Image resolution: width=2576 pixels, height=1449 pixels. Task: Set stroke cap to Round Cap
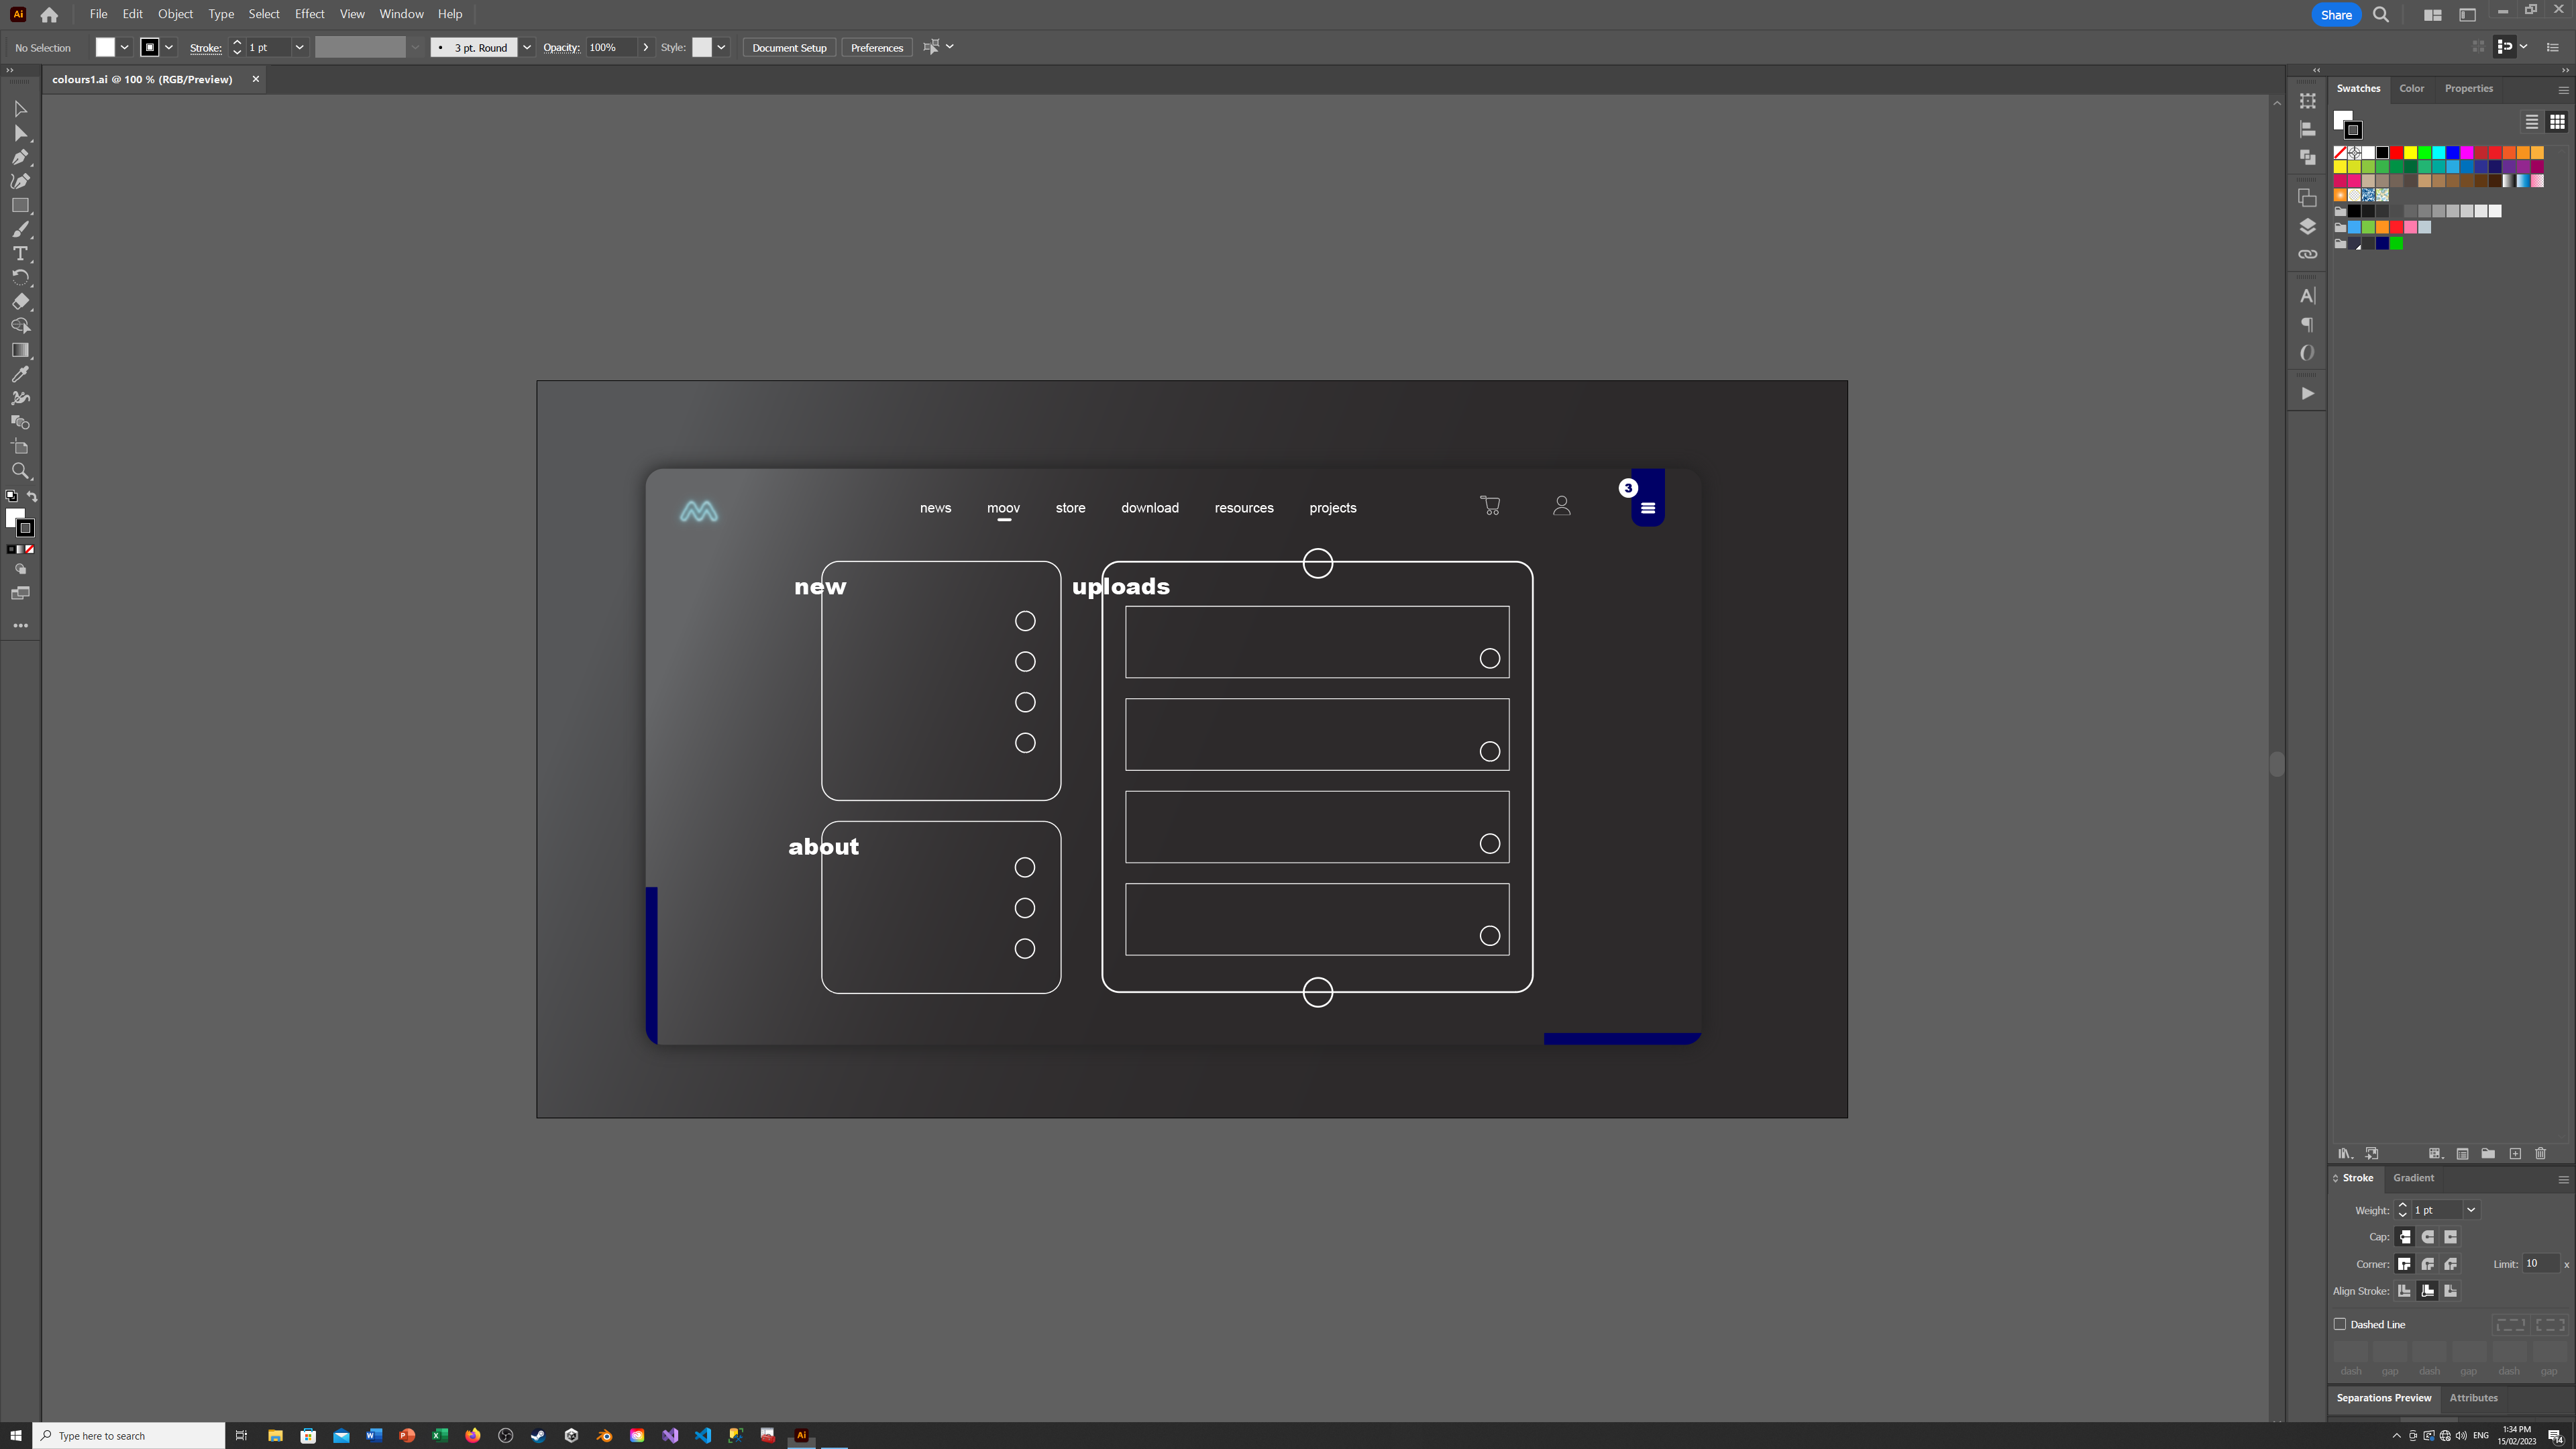(2428, 1237)
